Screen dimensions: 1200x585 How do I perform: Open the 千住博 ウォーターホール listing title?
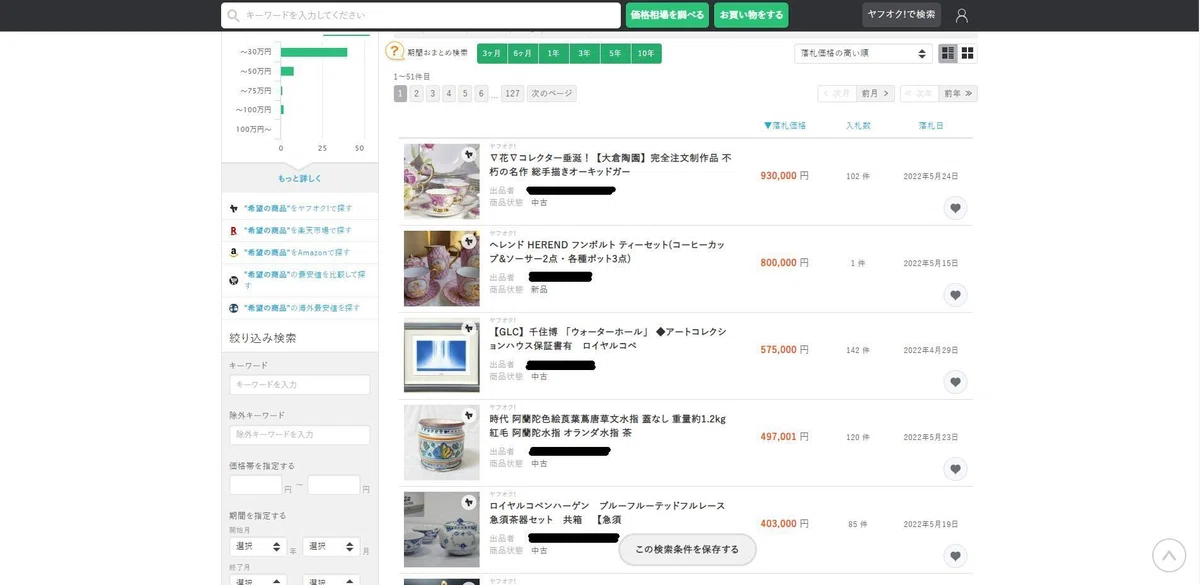[608, 338]
